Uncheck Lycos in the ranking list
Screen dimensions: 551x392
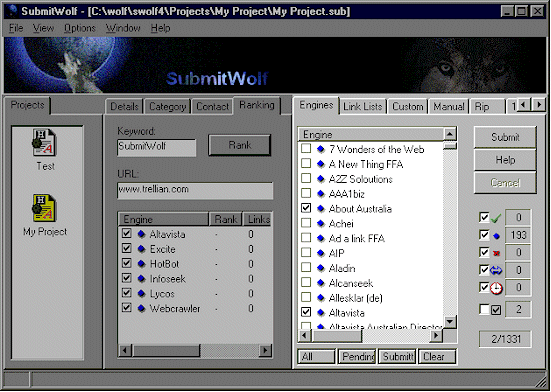click(127, 293)
